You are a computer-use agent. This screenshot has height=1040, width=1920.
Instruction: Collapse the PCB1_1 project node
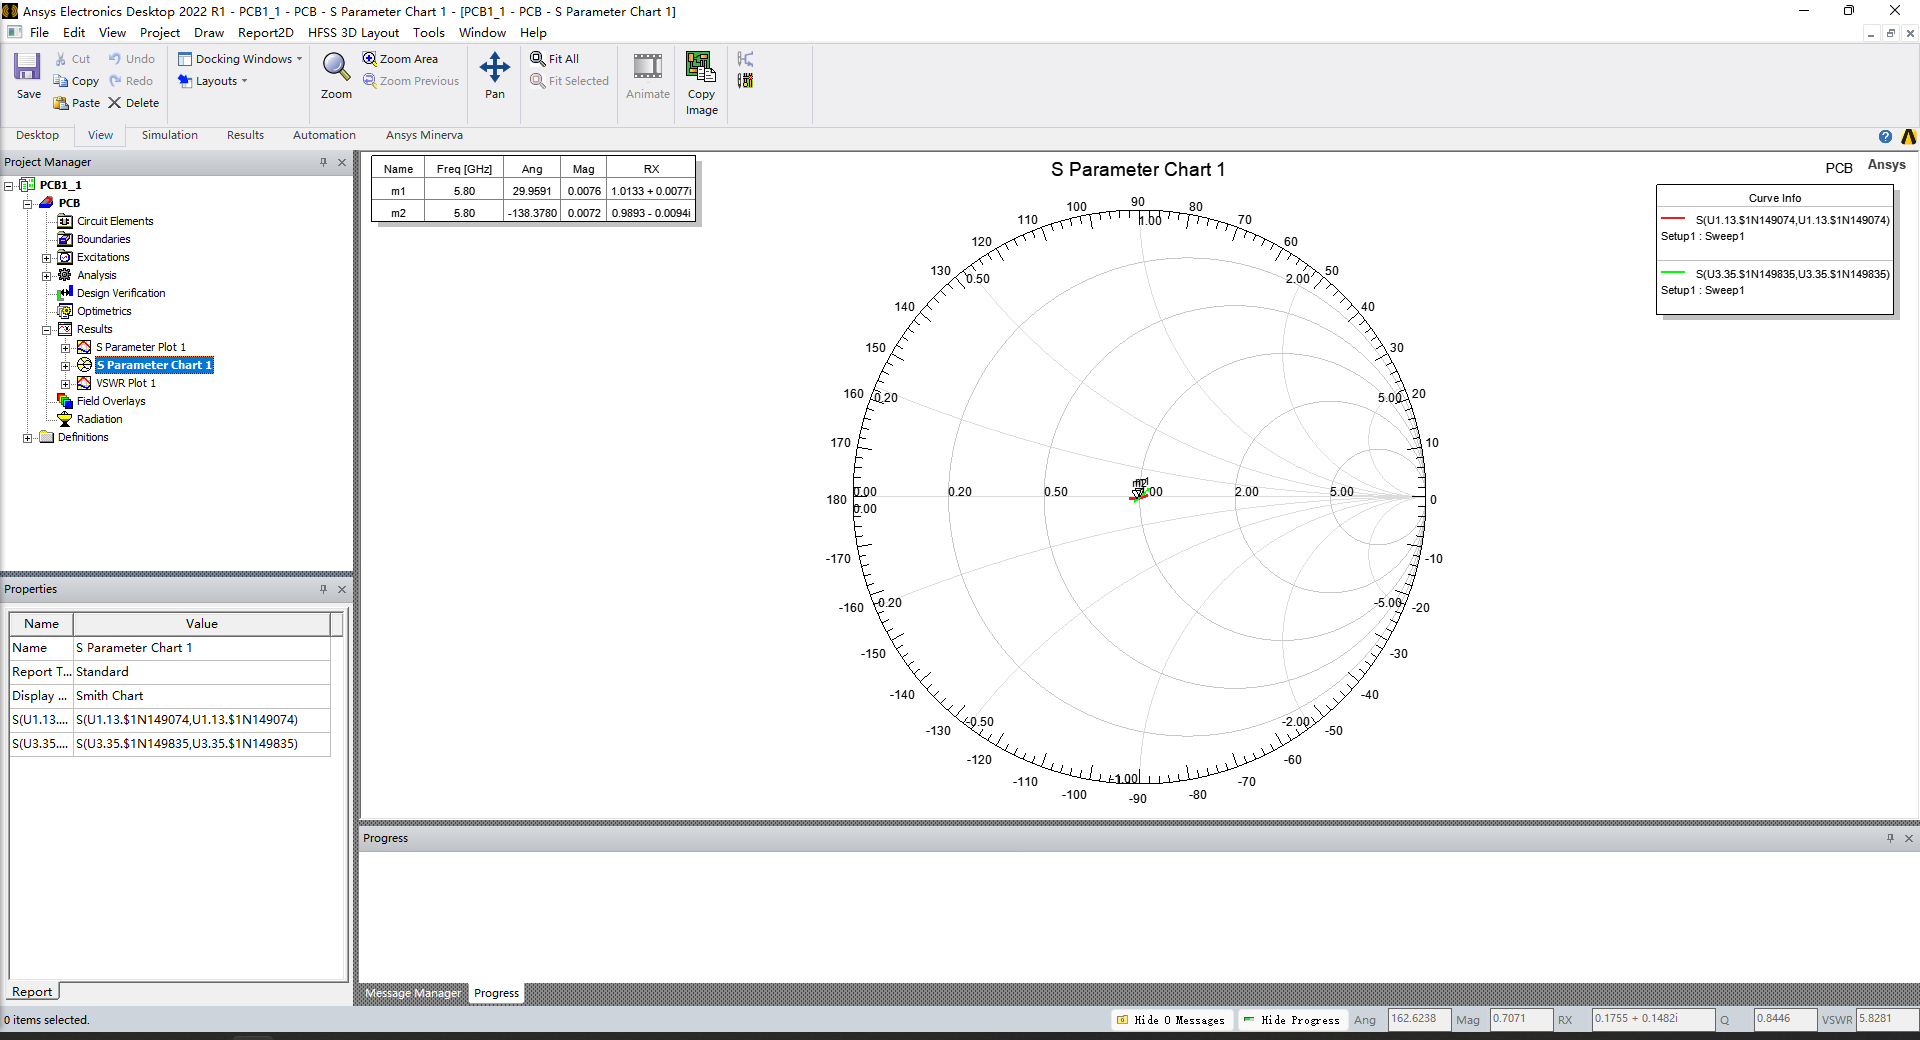point(9,185)
